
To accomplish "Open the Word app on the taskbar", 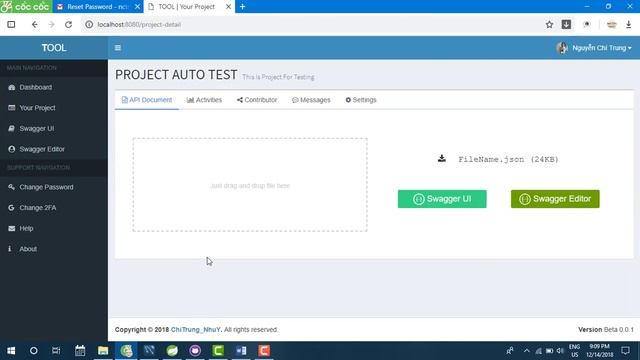I will coord(241,351).
